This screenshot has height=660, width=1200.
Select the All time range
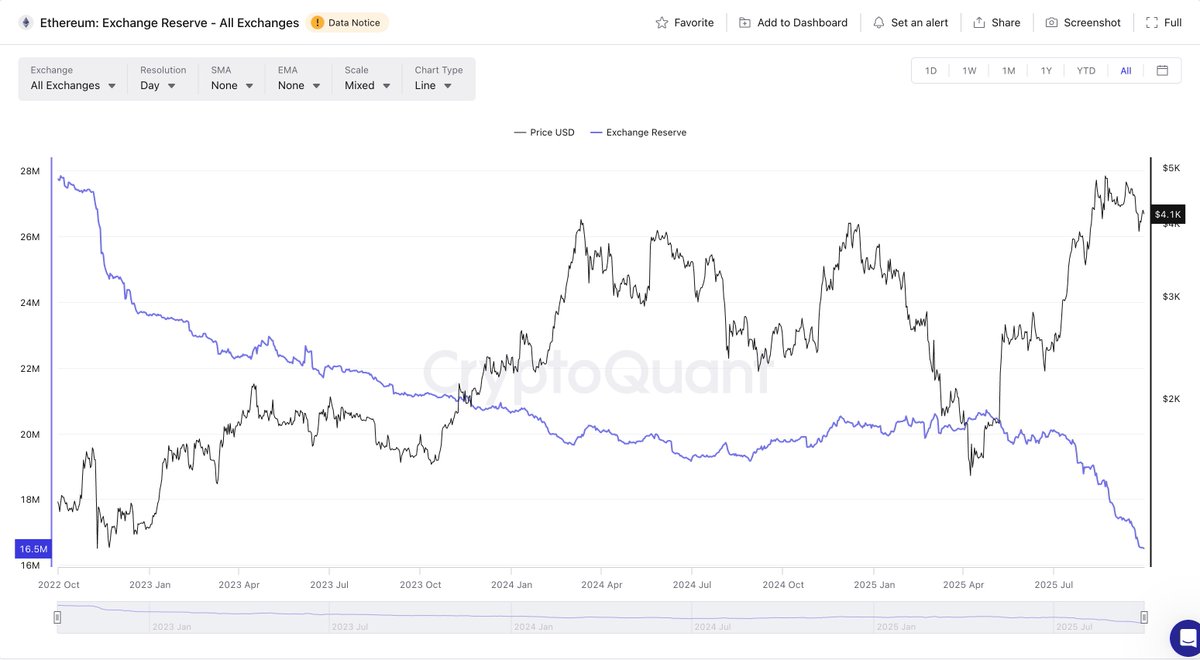(1126, 71)
